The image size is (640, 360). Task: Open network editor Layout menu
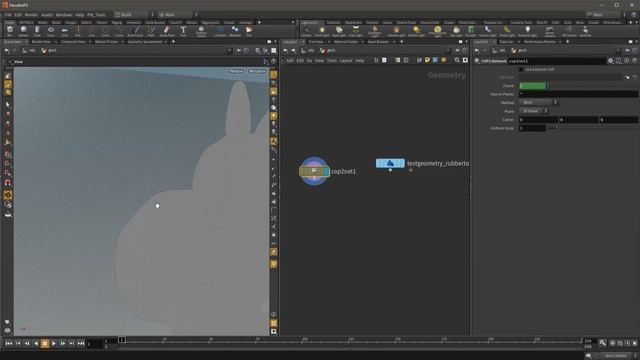346,60
